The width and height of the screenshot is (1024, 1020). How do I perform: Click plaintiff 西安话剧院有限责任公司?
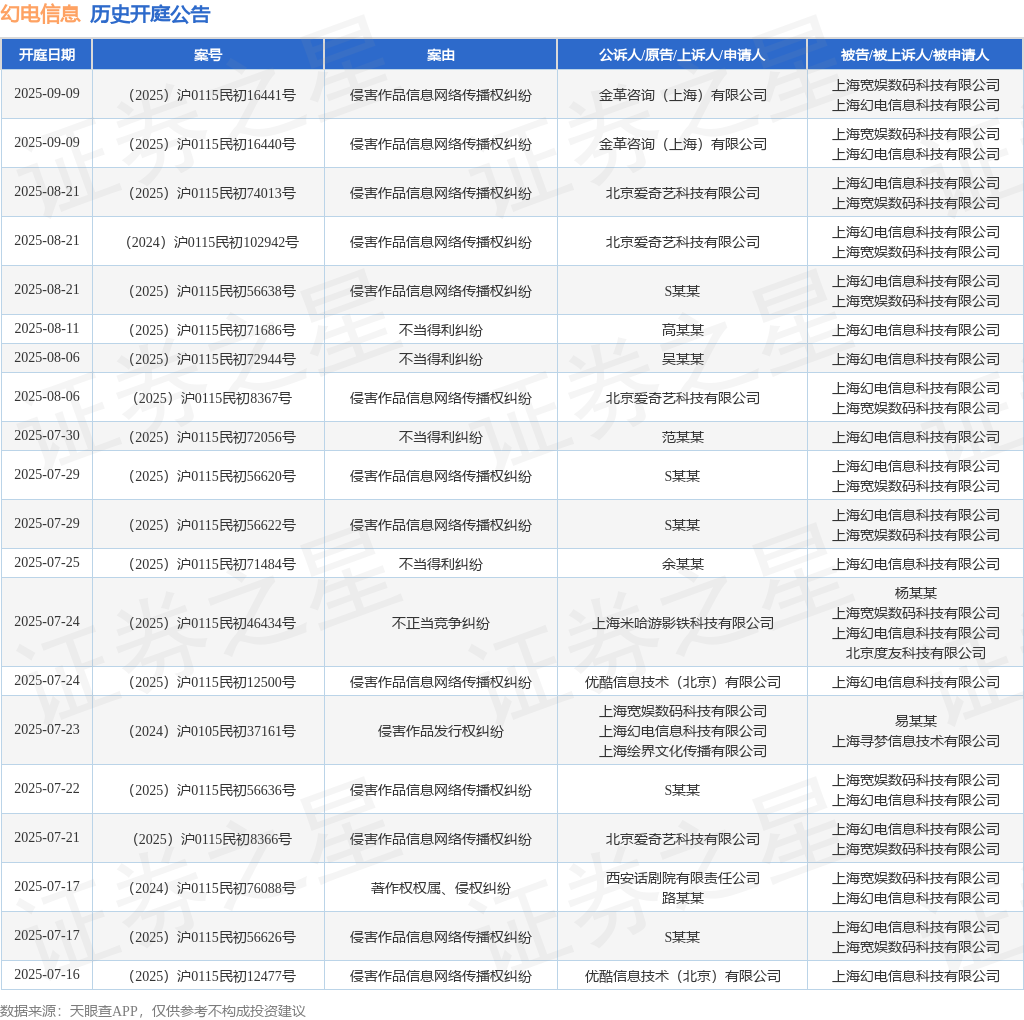point(682,878)
